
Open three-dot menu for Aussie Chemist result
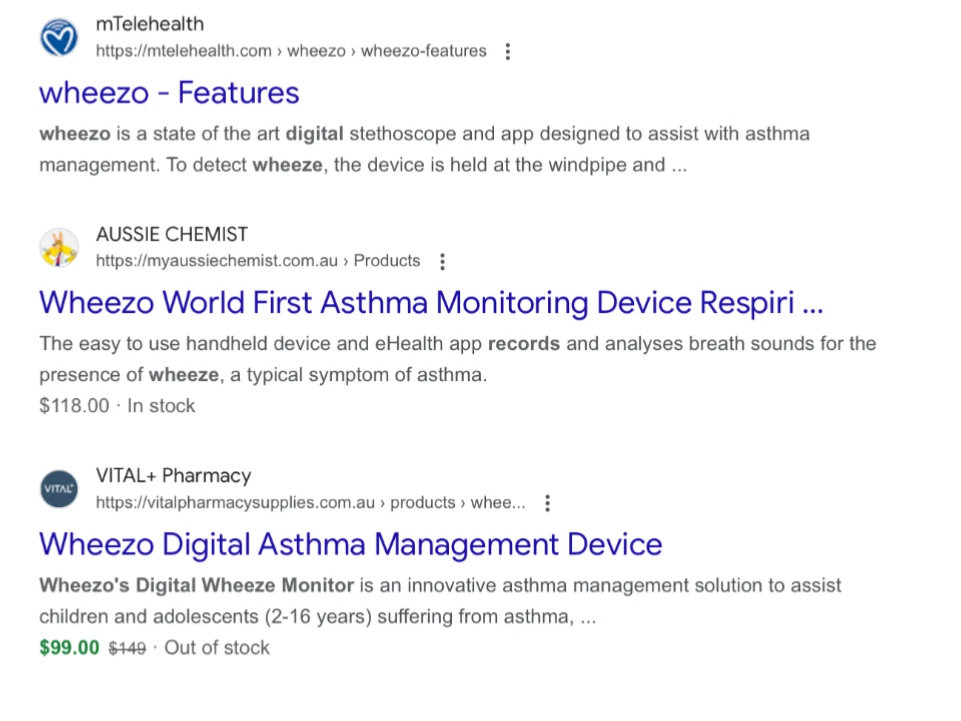[x=442, y=262]
